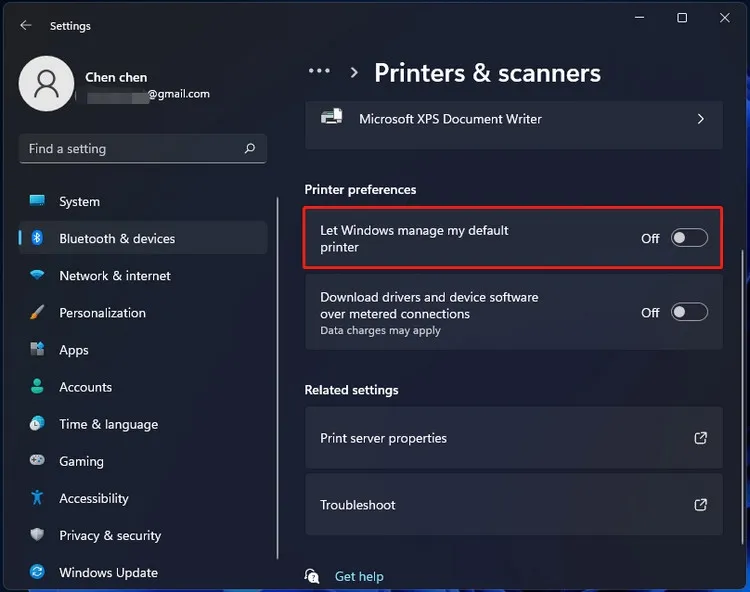Screen dimensions: 750x592
Task: Open Personalization settings
Action: tap(143, 313)
